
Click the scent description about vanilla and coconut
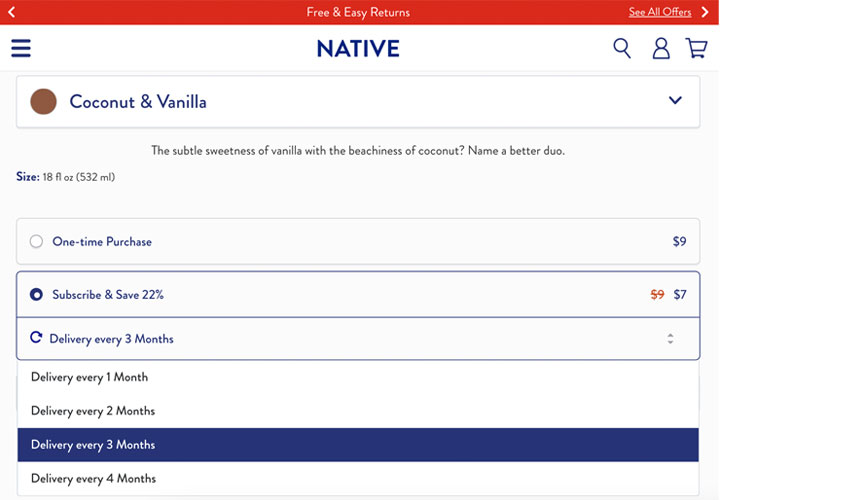(x=358, y=150)
